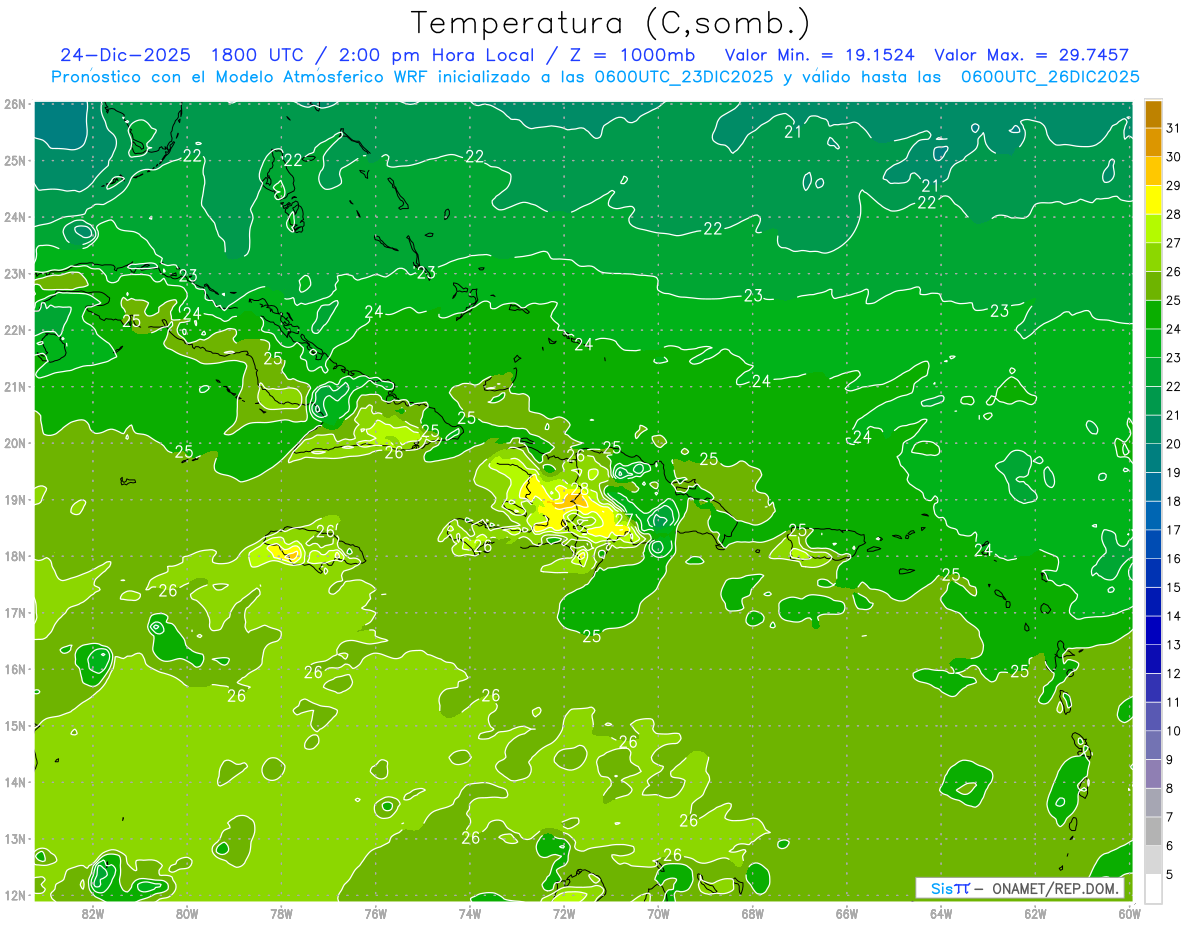The width and height of the screenshot is (1200, 927).
Task: Click the 62W longitude axis label
Action: (1035, 913)
